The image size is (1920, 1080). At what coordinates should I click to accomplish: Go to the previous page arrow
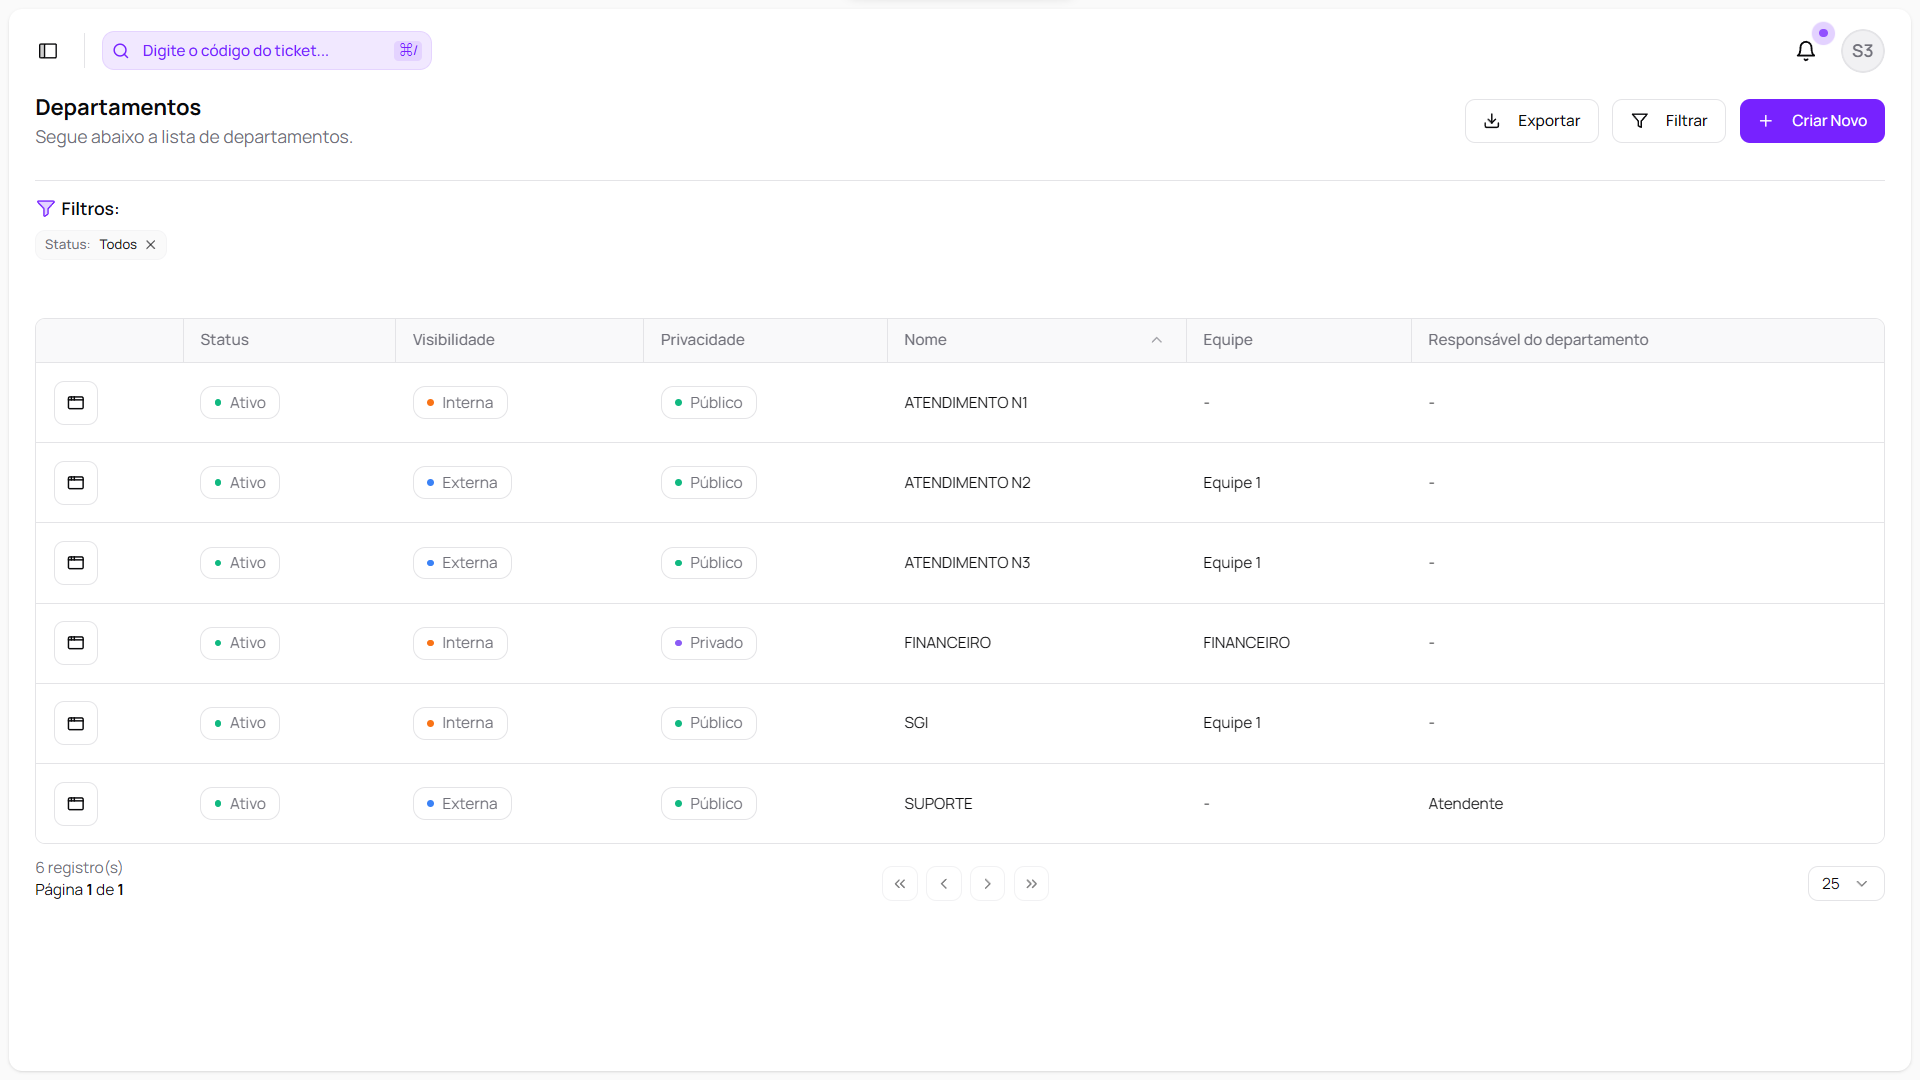[x=944, y=884]
